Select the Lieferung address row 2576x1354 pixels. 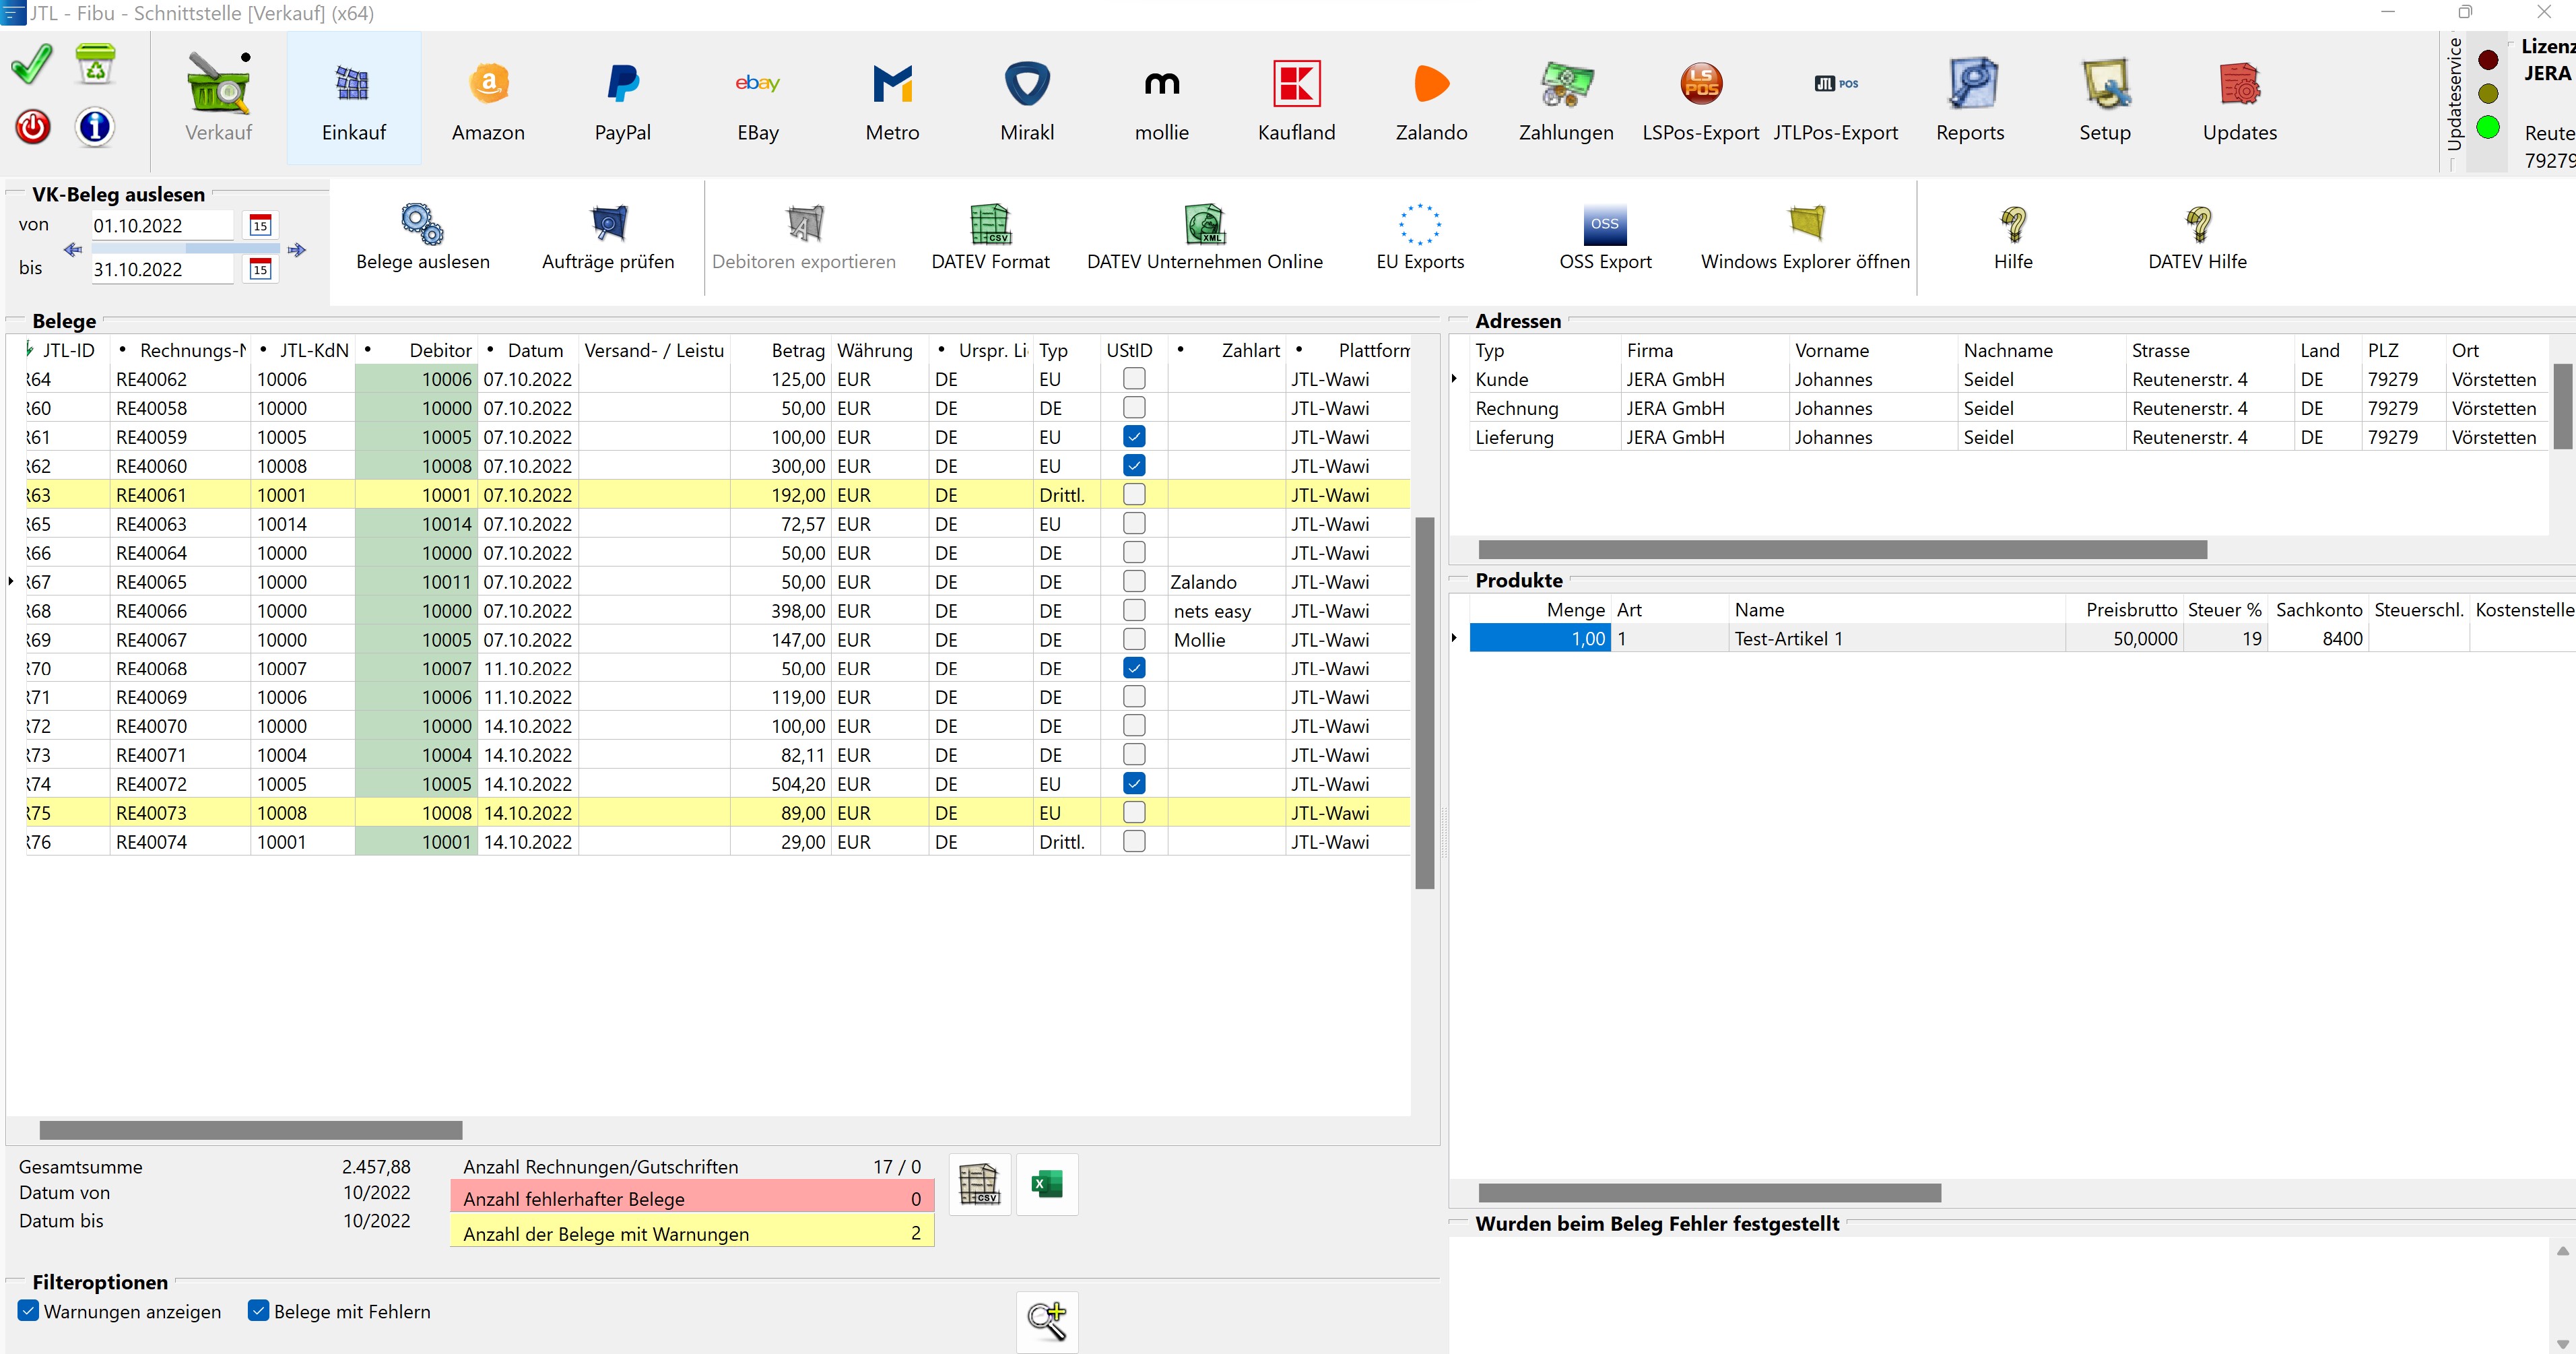pyautogui.click(x=2008, y=437)
